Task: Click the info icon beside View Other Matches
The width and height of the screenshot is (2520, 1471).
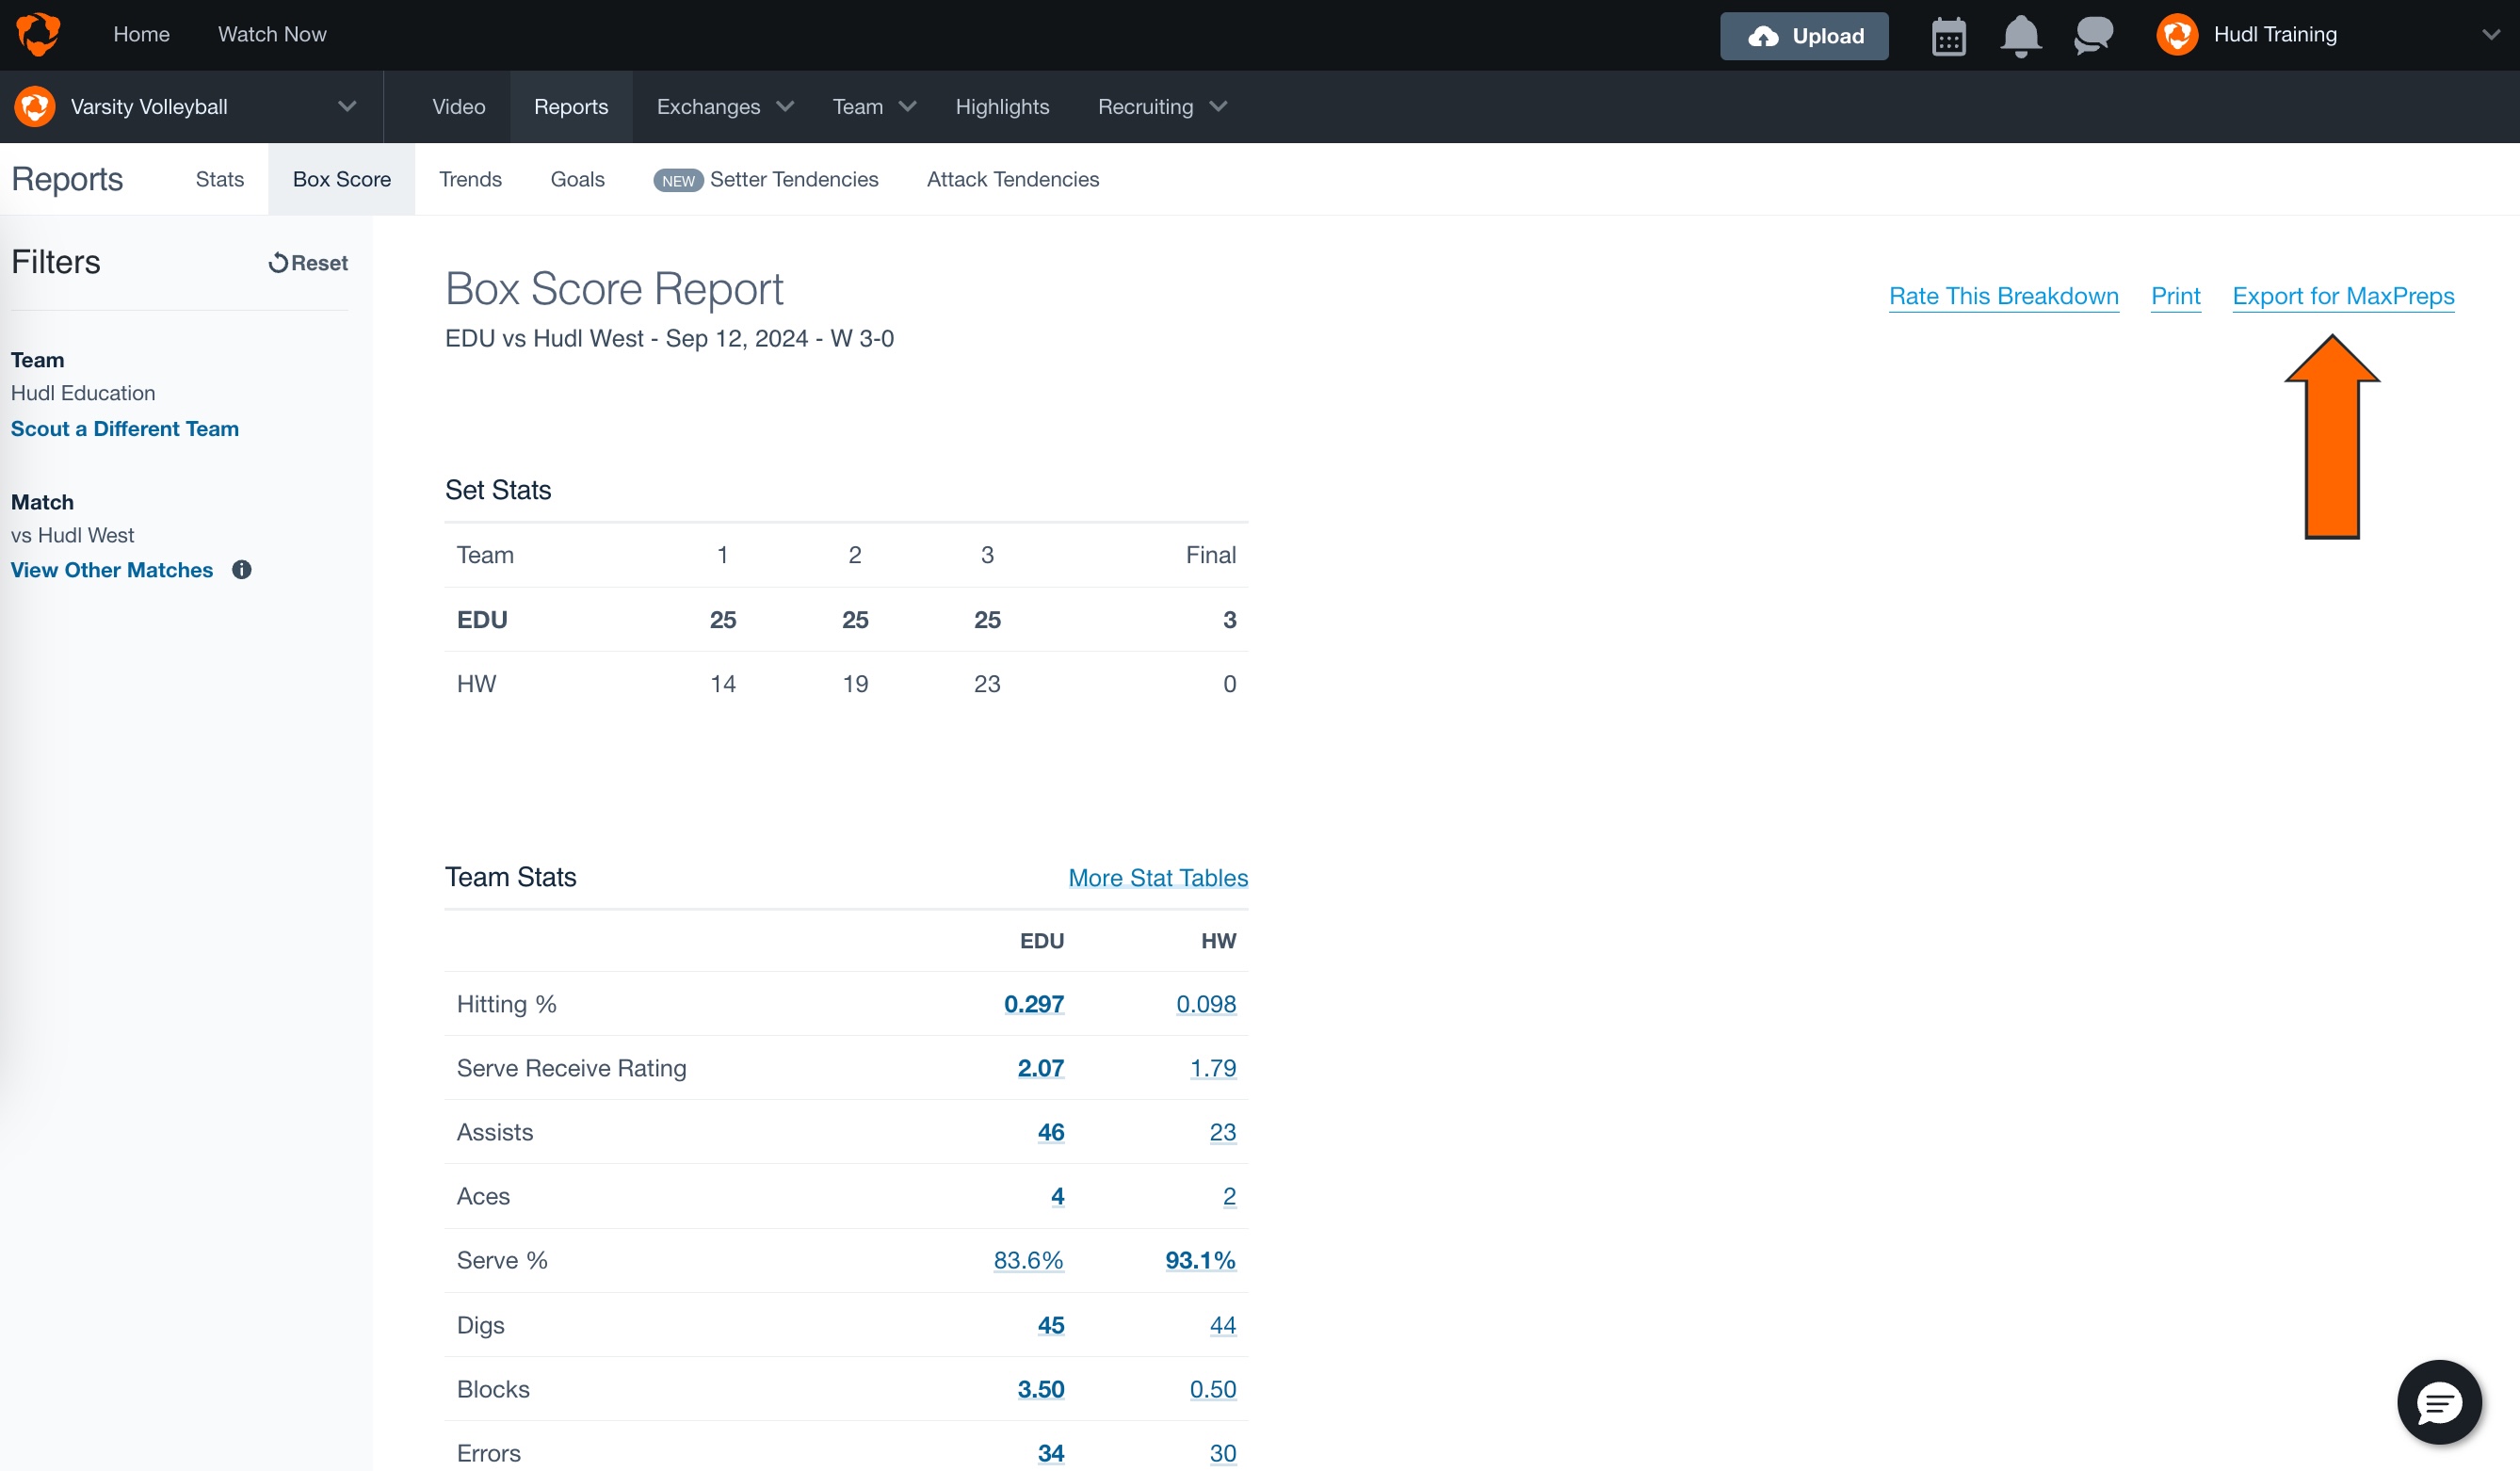Action: tap(240, 570)
